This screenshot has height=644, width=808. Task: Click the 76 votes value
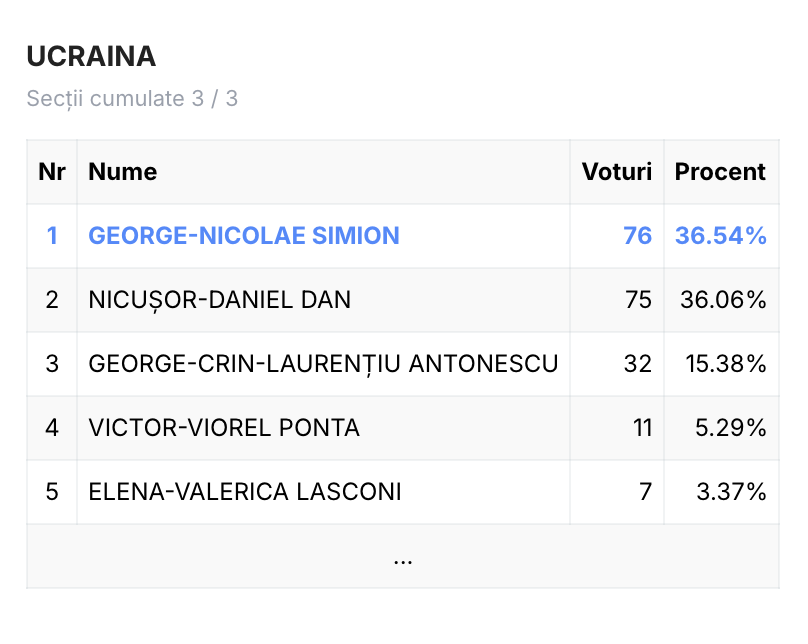click(637, 235)
